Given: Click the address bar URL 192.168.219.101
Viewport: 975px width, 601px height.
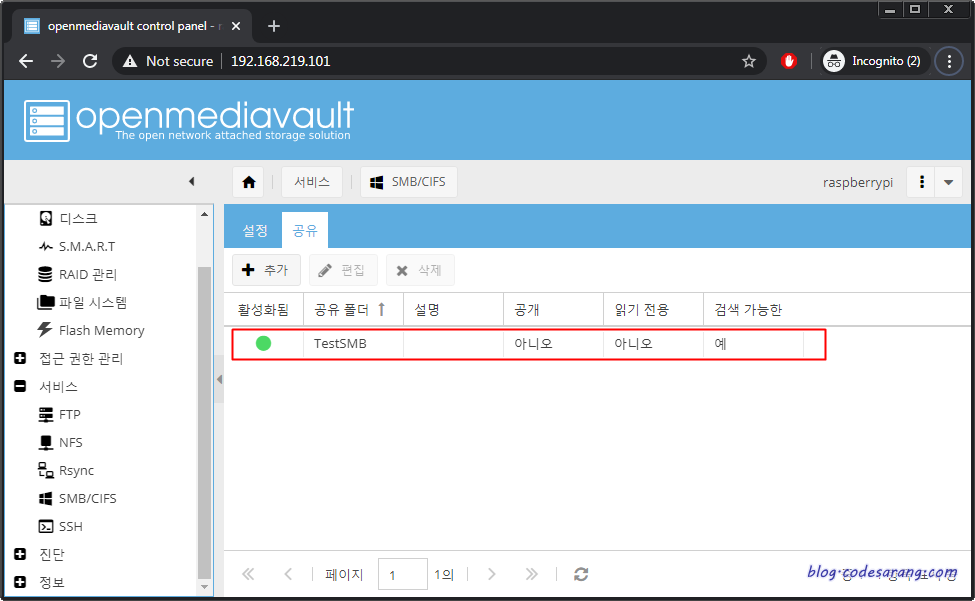Looking at the screenshot, I should pyautogui.click(x=280, y=61).
